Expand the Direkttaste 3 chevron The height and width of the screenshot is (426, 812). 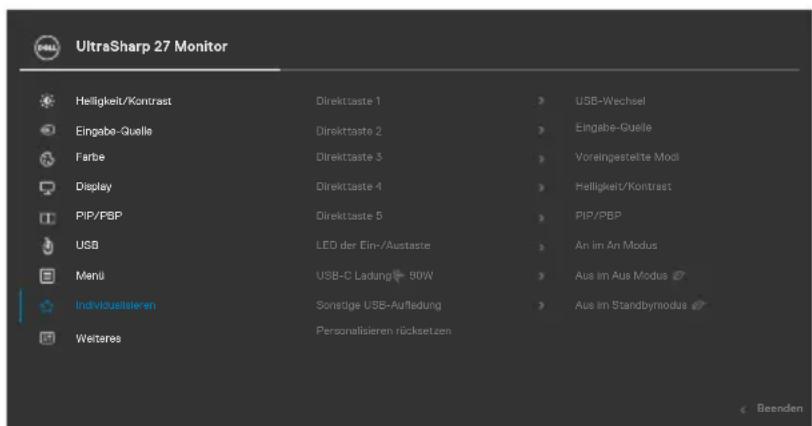(x=541, y=159)
